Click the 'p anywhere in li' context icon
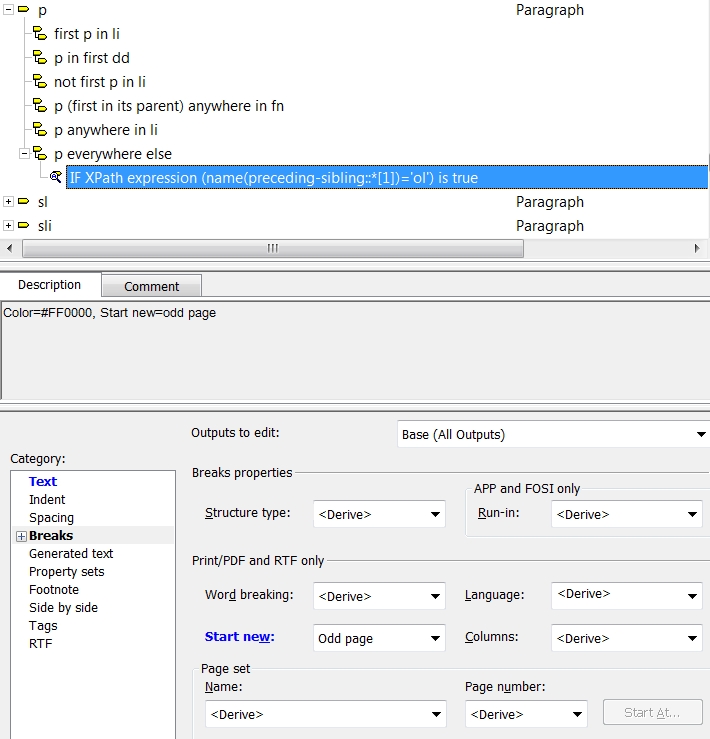 point(40,130)
